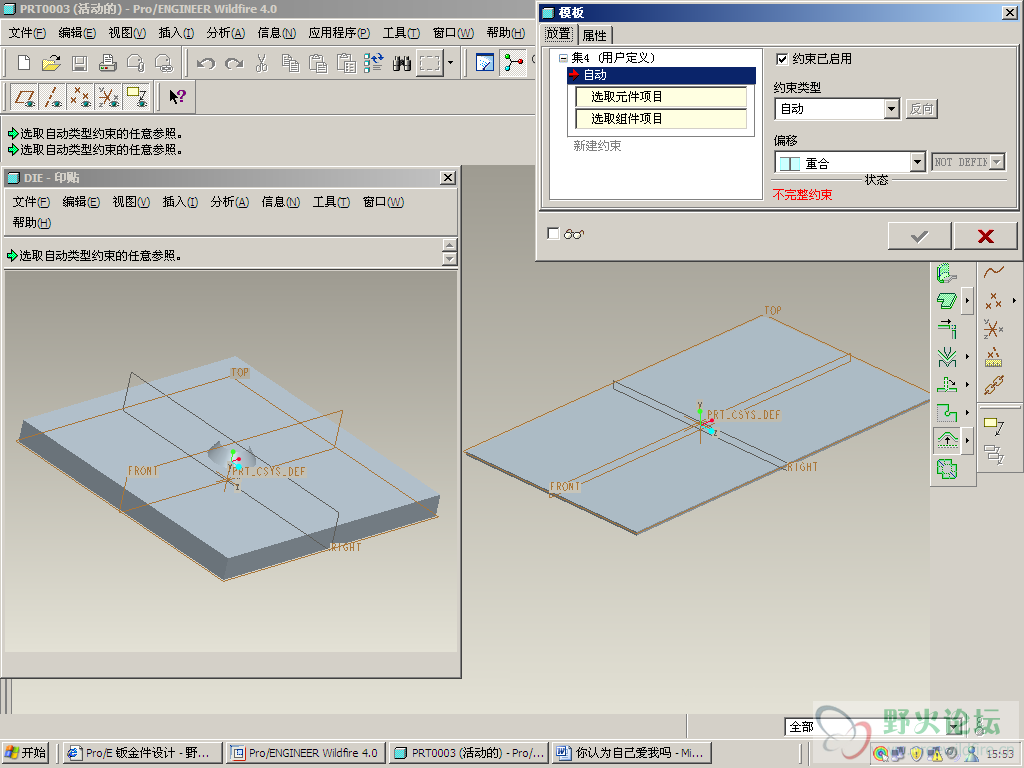Open a file with the folder icon
1024x768 pixels.
tap(51, 63)
